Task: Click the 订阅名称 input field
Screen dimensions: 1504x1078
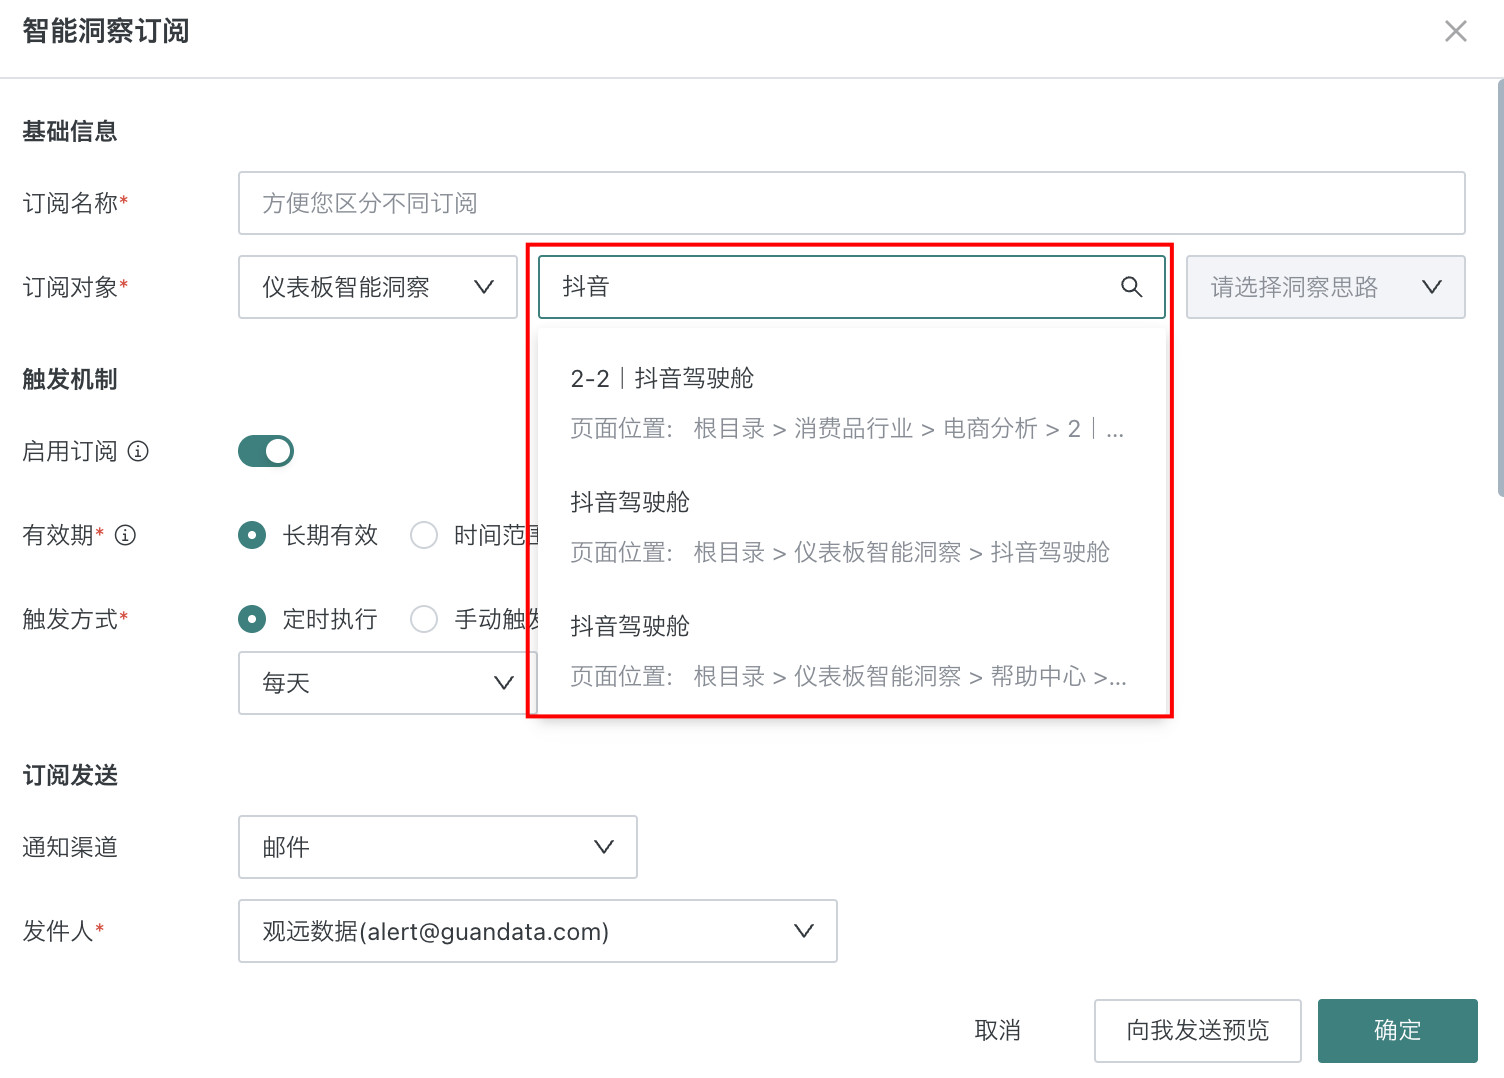Action: (x=851, y=203)
